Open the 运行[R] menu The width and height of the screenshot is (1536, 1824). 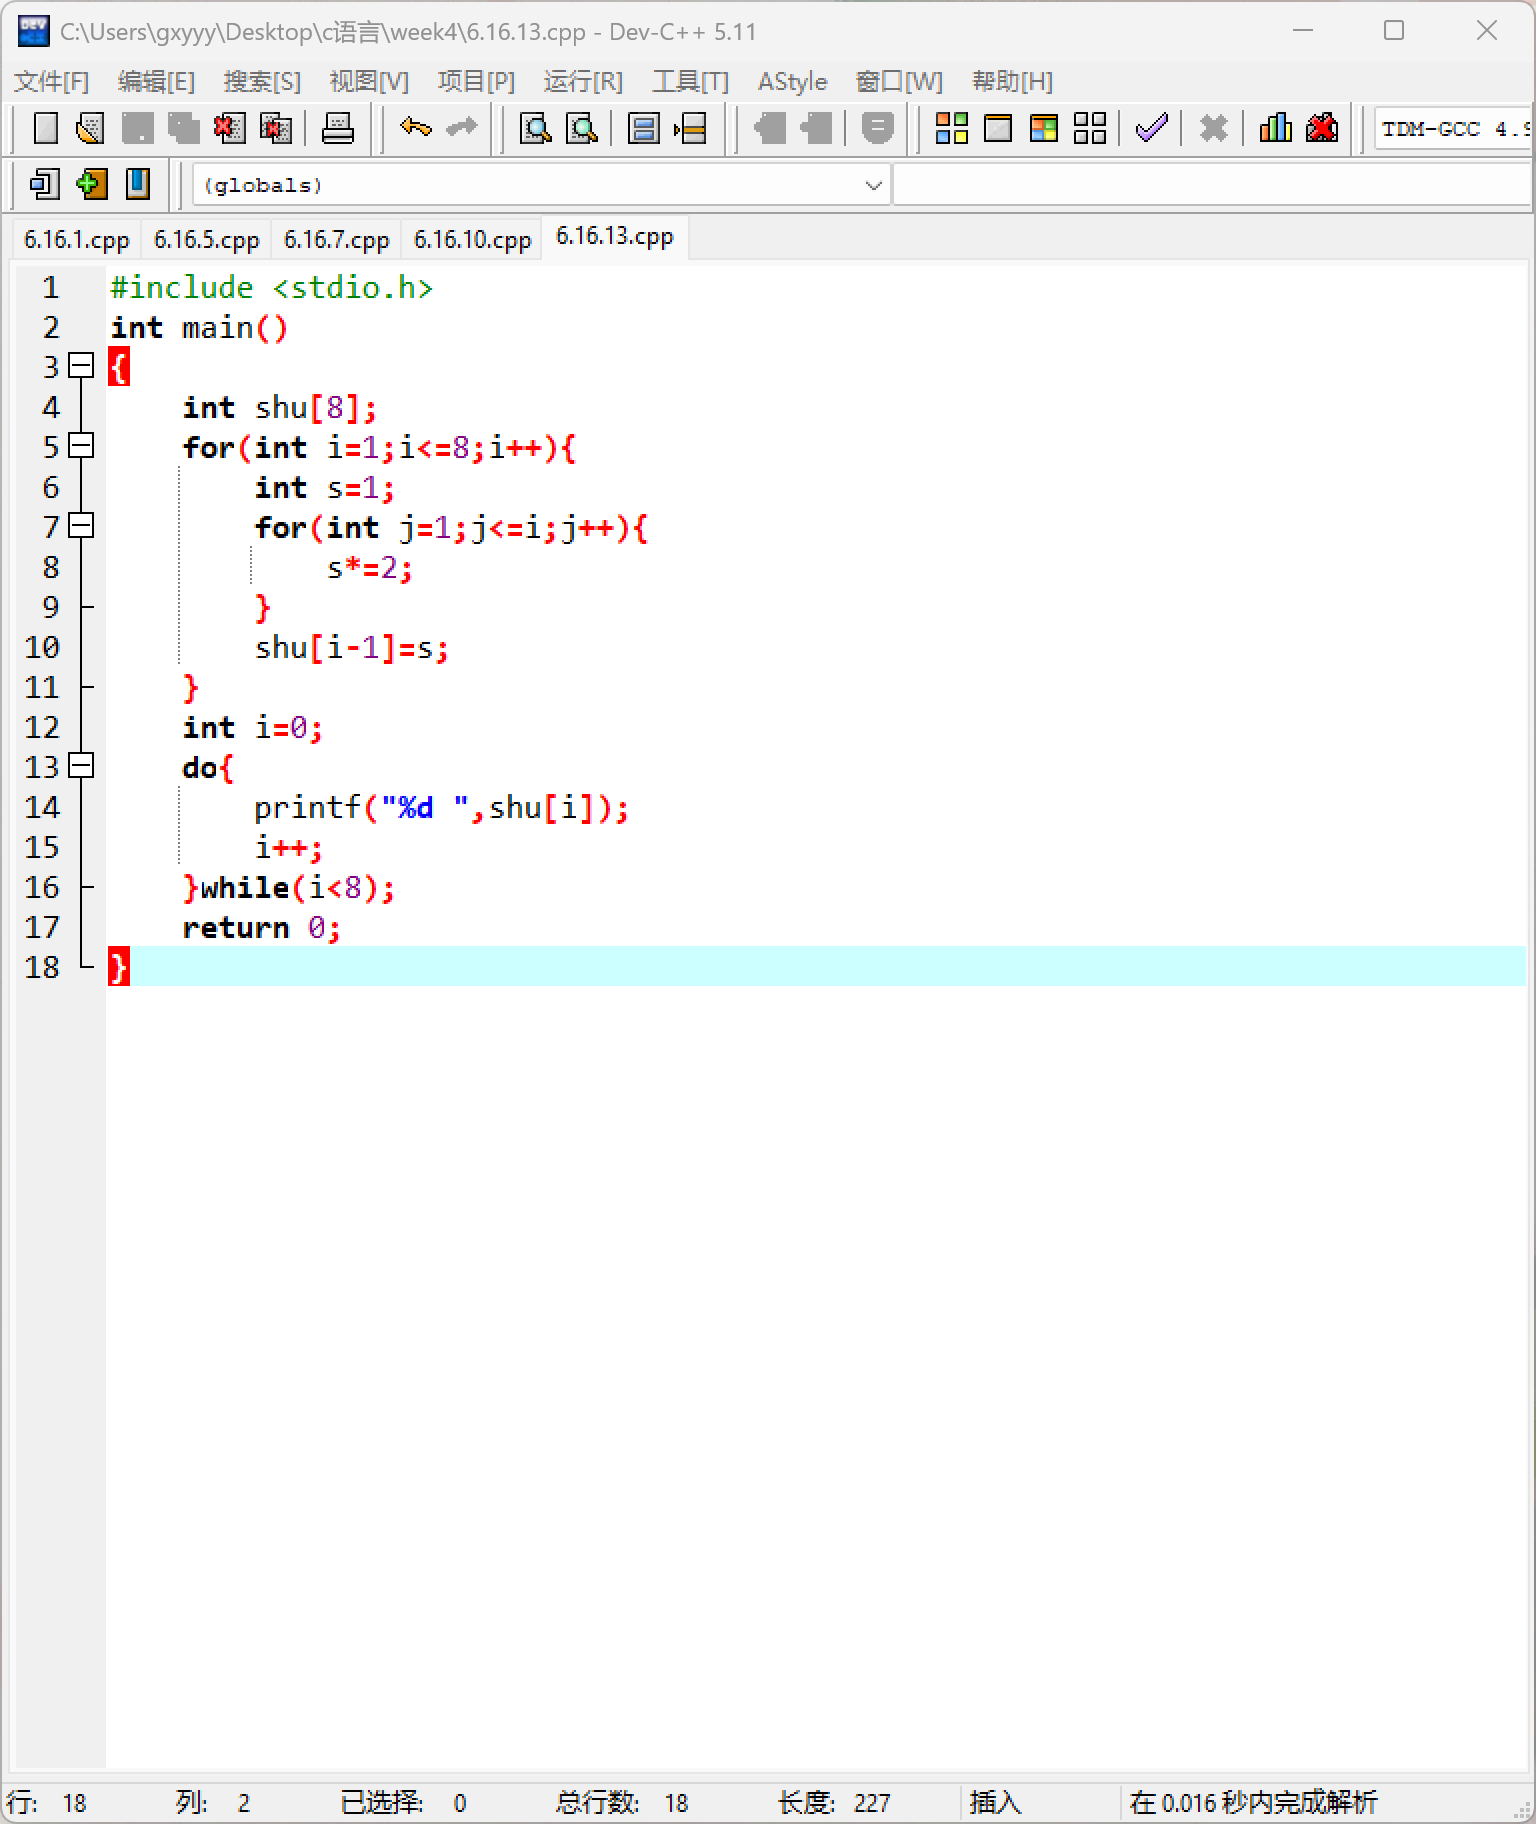pos(583,81)
